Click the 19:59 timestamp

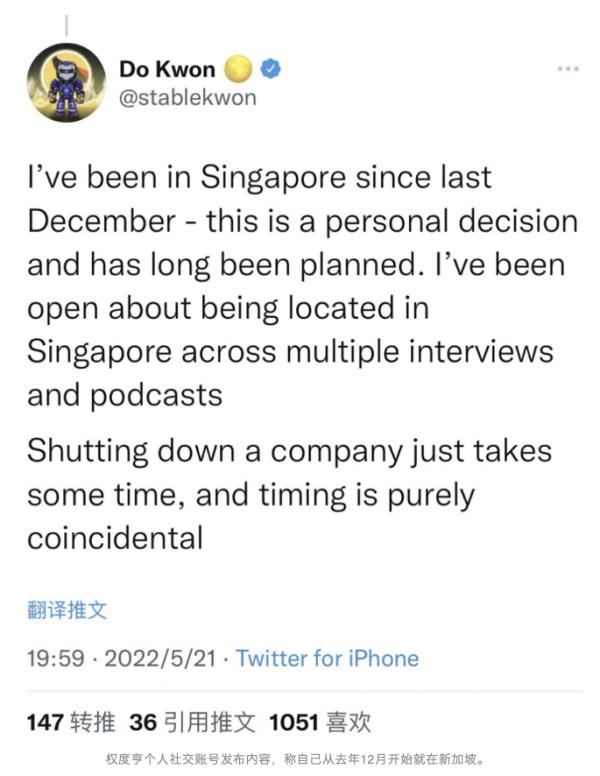click(x=55, y=658)
